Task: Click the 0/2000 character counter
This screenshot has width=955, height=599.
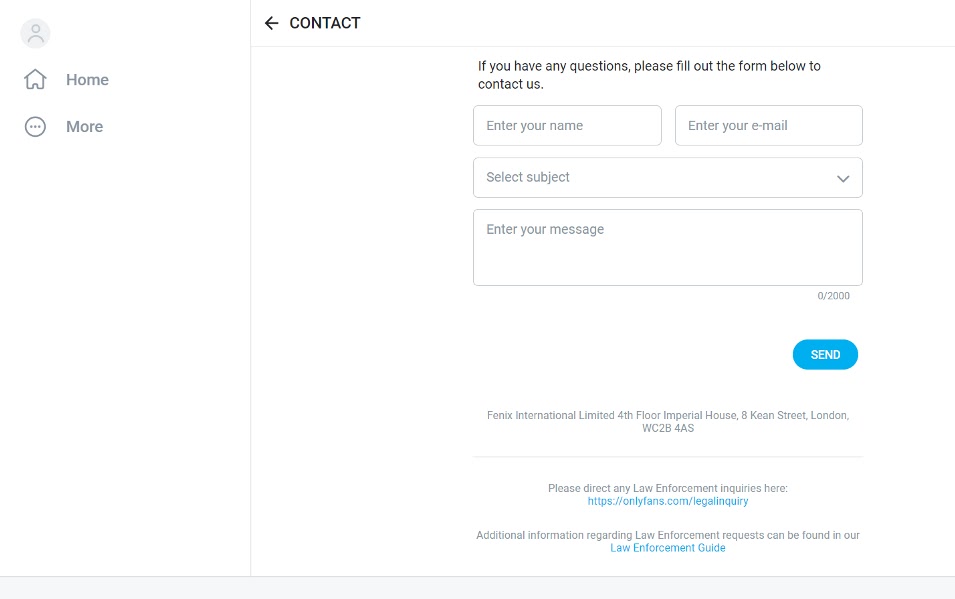Action: coord(833,296)
